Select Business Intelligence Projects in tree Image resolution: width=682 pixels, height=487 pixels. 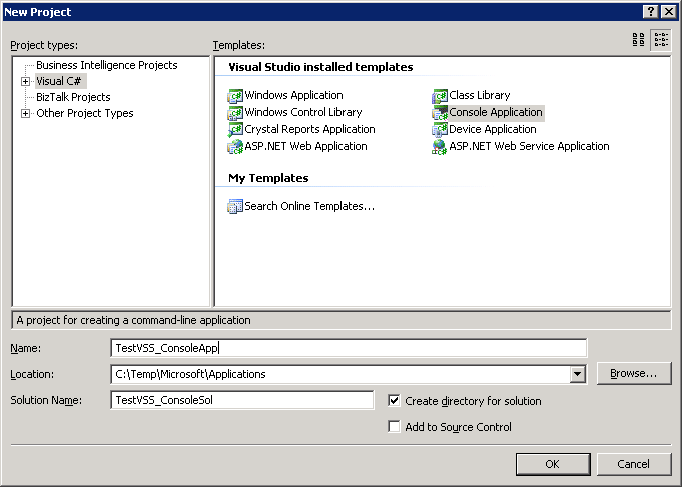coord(107,65)
